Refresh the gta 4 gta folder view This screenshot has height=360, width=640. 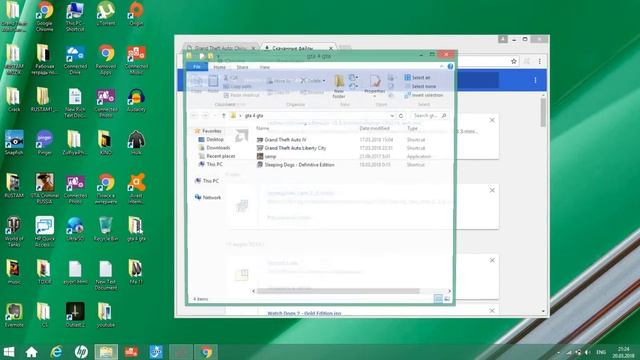(401, 116)
